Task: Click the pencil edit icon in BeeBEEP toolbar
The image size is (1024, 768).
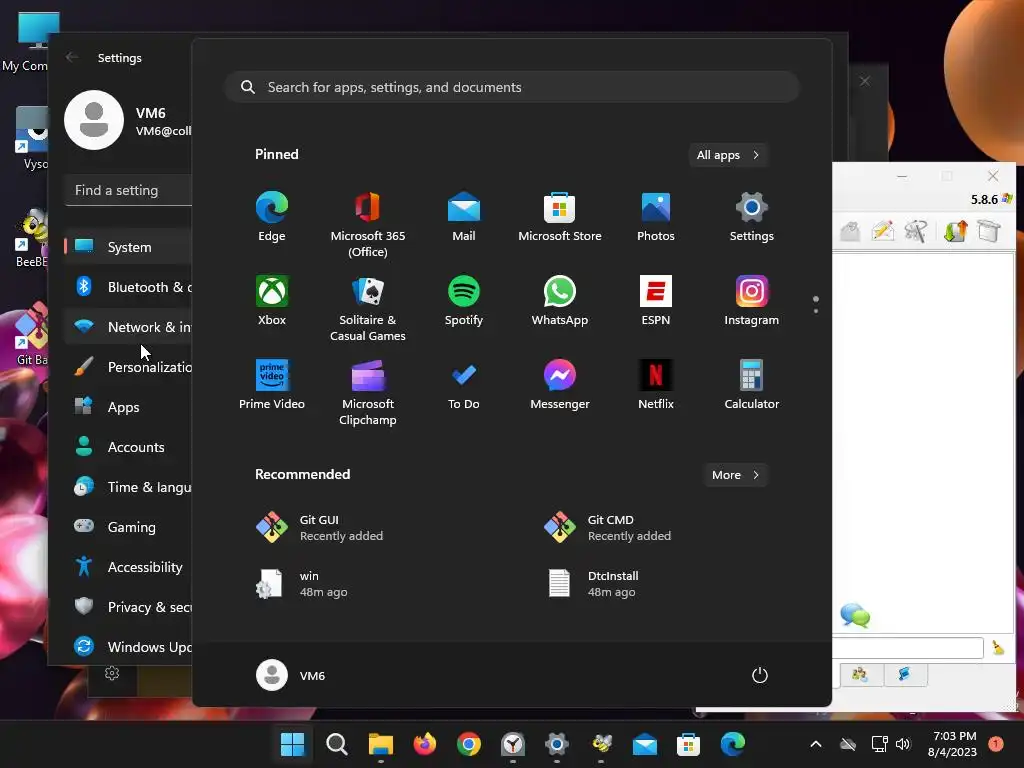Action: (883, 231)
